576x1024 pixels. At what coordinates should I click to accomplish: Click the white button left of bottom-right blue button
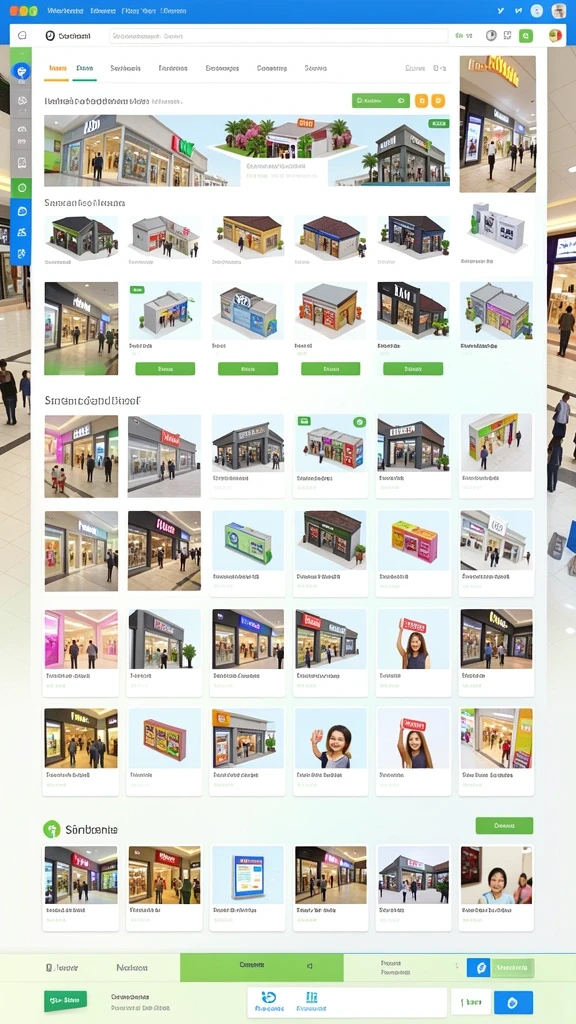click(471, 1002)
